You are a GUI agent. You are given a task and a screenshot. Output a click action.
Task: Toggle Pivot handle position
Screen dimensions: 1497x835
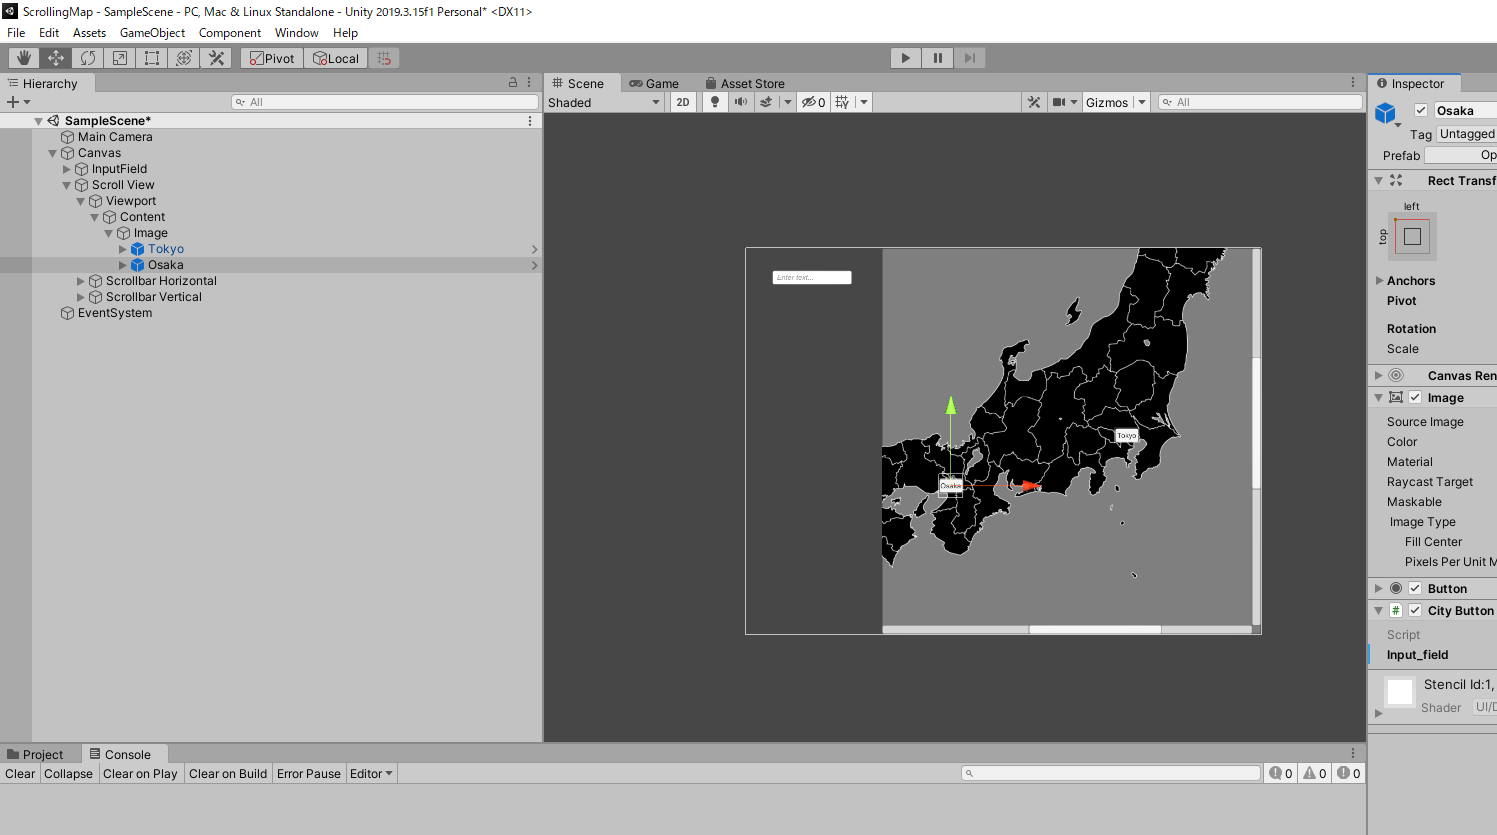272,58
